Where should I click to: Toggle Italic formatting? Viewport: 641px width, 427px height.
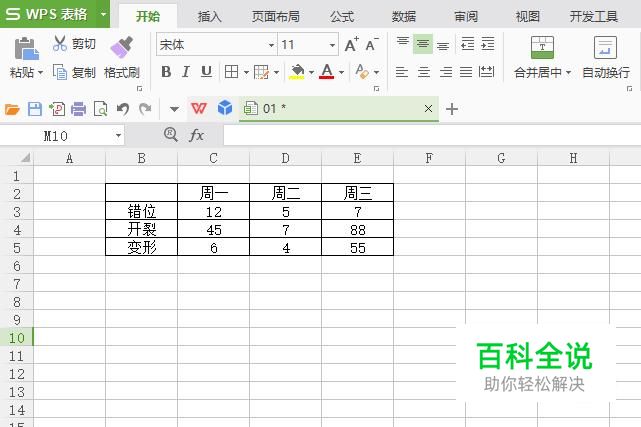(x=186, y=72)
